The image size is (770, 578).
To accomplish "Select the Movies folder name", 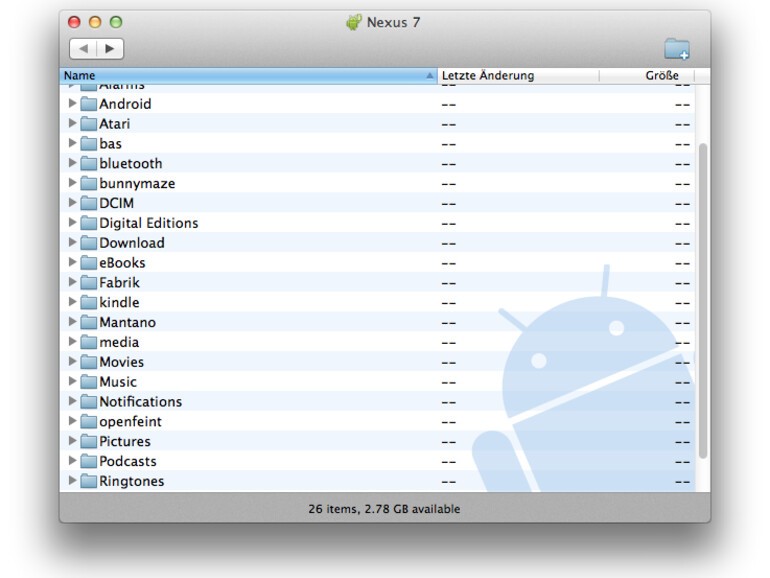I will click(122, 362).
